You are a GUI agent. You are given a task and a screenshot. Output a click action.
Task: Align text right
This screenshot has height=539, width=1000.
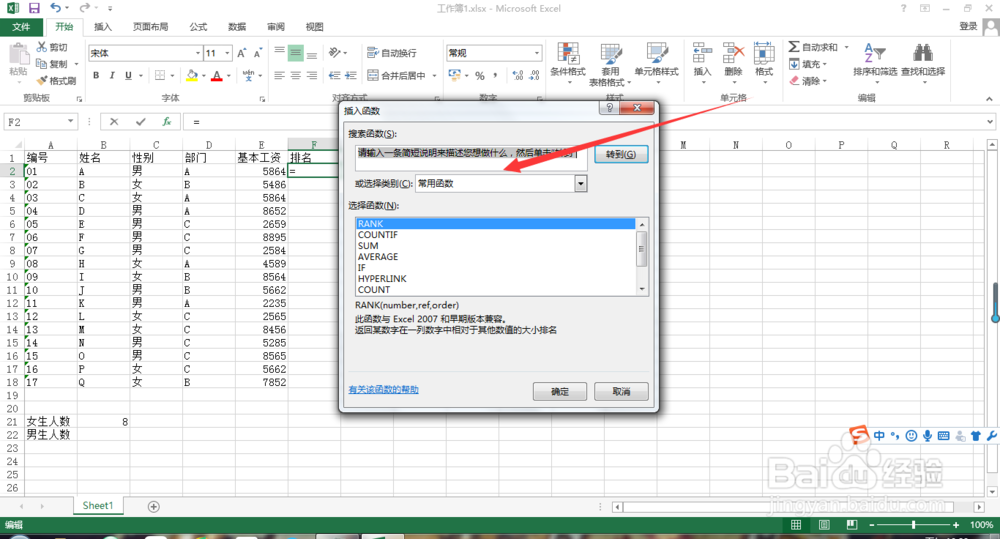pos(311,75)
